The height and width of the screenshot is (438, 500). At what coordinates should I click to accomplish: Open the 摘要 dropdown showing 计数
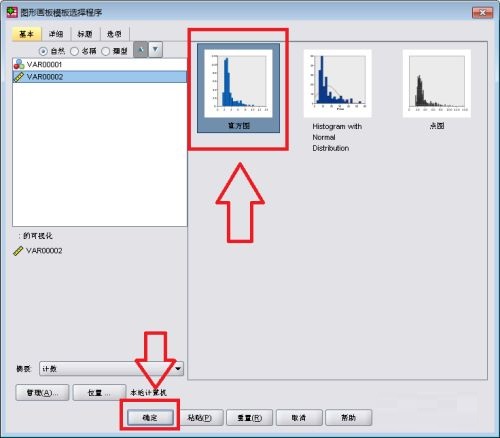coord(111,369)
